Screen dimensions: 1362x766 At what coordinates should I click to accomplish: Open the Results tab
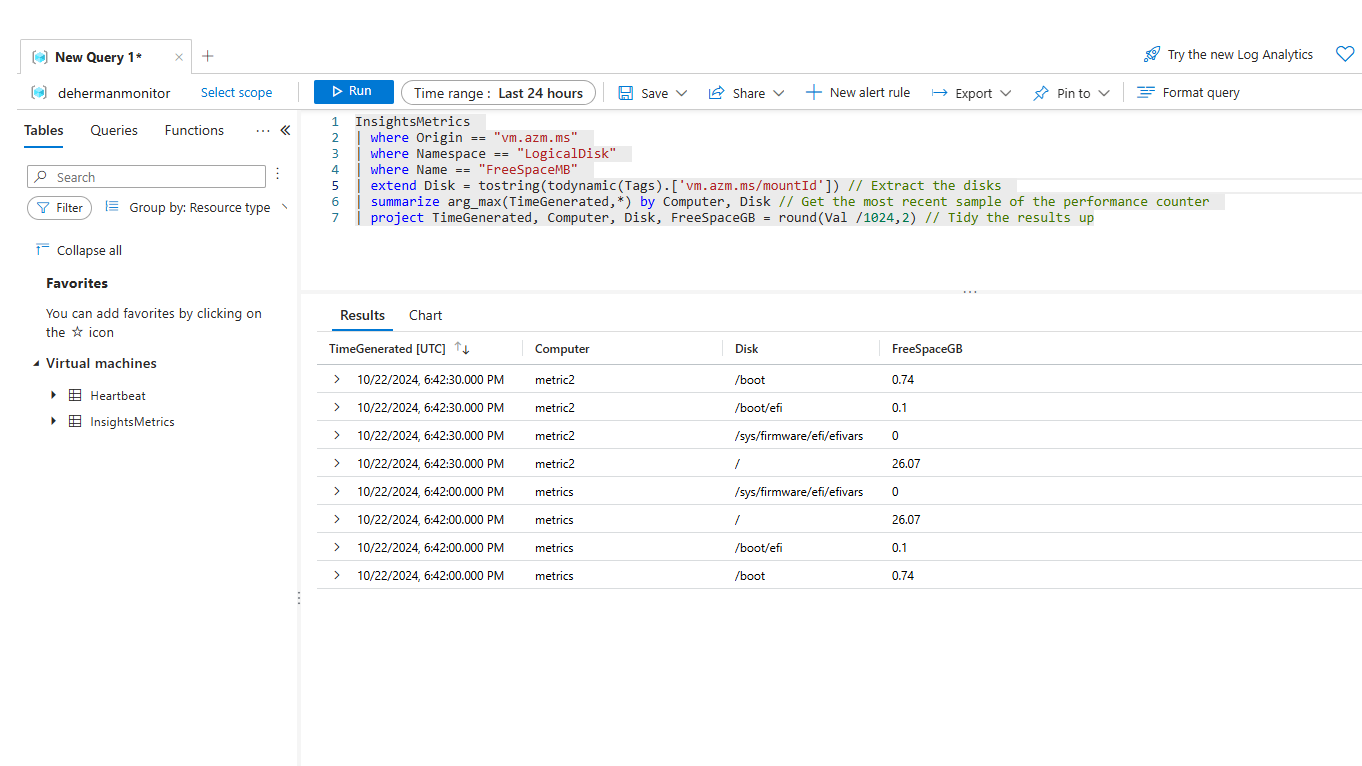click(362, 315)
